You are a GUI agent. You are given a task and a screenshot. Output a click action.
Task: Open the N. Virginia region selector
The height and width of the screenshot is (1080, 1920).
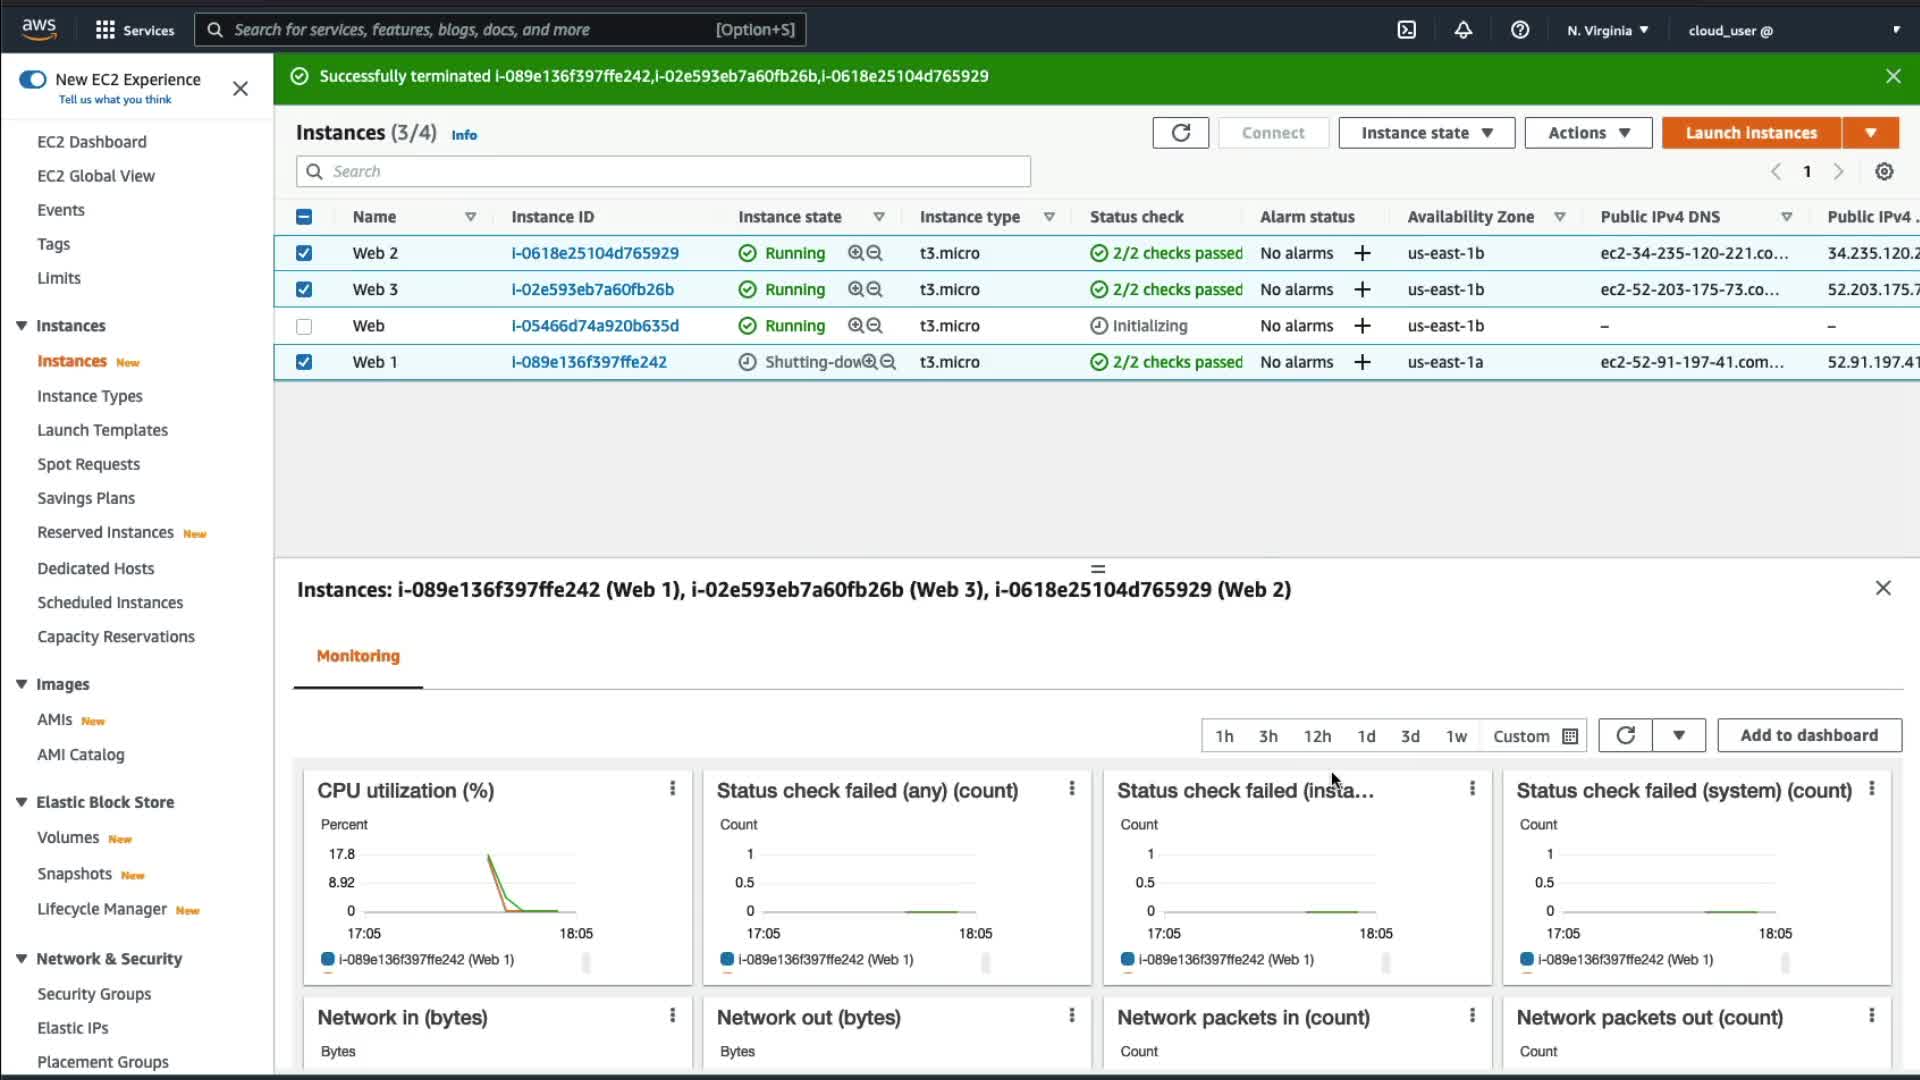point(1607,31)
